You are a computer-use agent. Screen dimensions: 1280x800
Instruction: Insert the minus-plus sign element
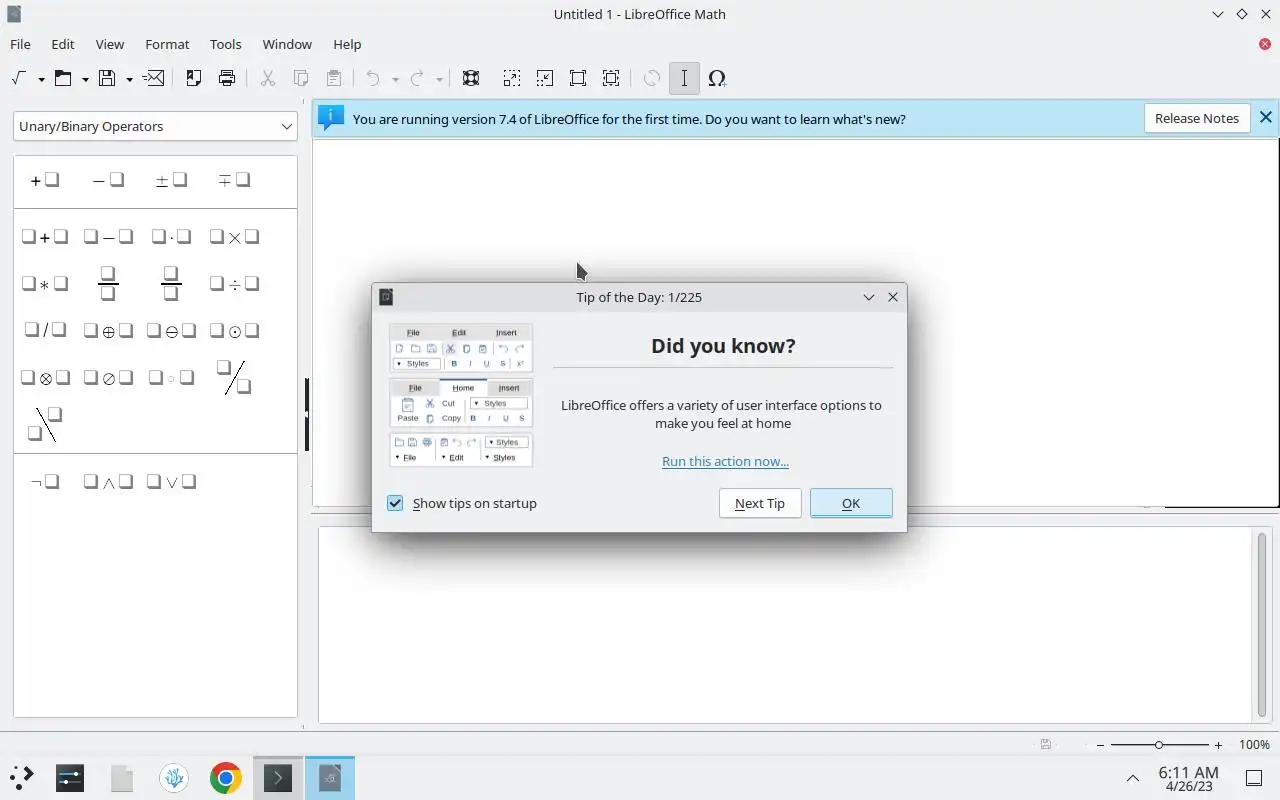(234, 180)
